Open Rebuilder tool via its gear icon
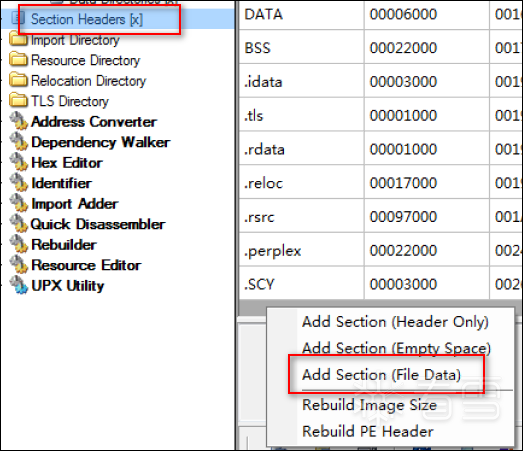The height and width of the screenshot is (451, 523). click(x=18, y=244)
